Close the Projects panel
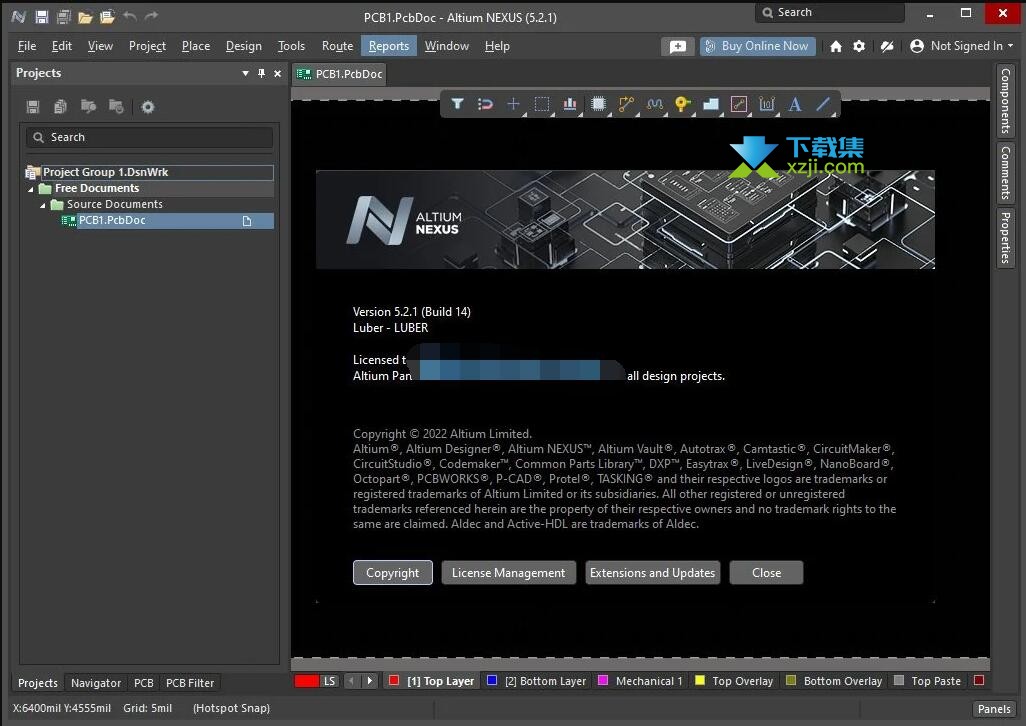This screenshot has width=1026, height=726. [277, 73]
